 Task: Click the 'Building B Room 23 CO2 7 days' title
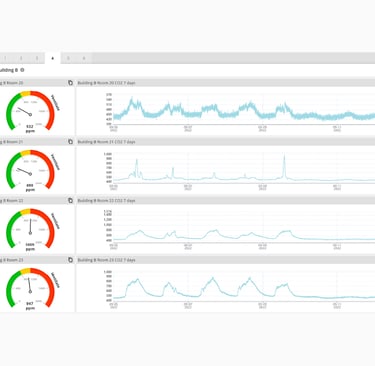[x=106, y=260]
